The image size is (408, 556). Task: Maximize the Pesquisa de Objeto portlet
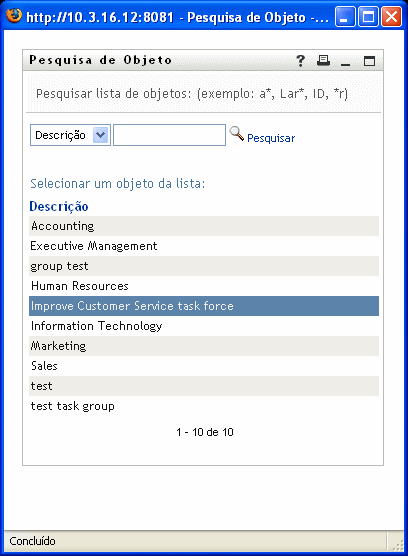point(369,61)
